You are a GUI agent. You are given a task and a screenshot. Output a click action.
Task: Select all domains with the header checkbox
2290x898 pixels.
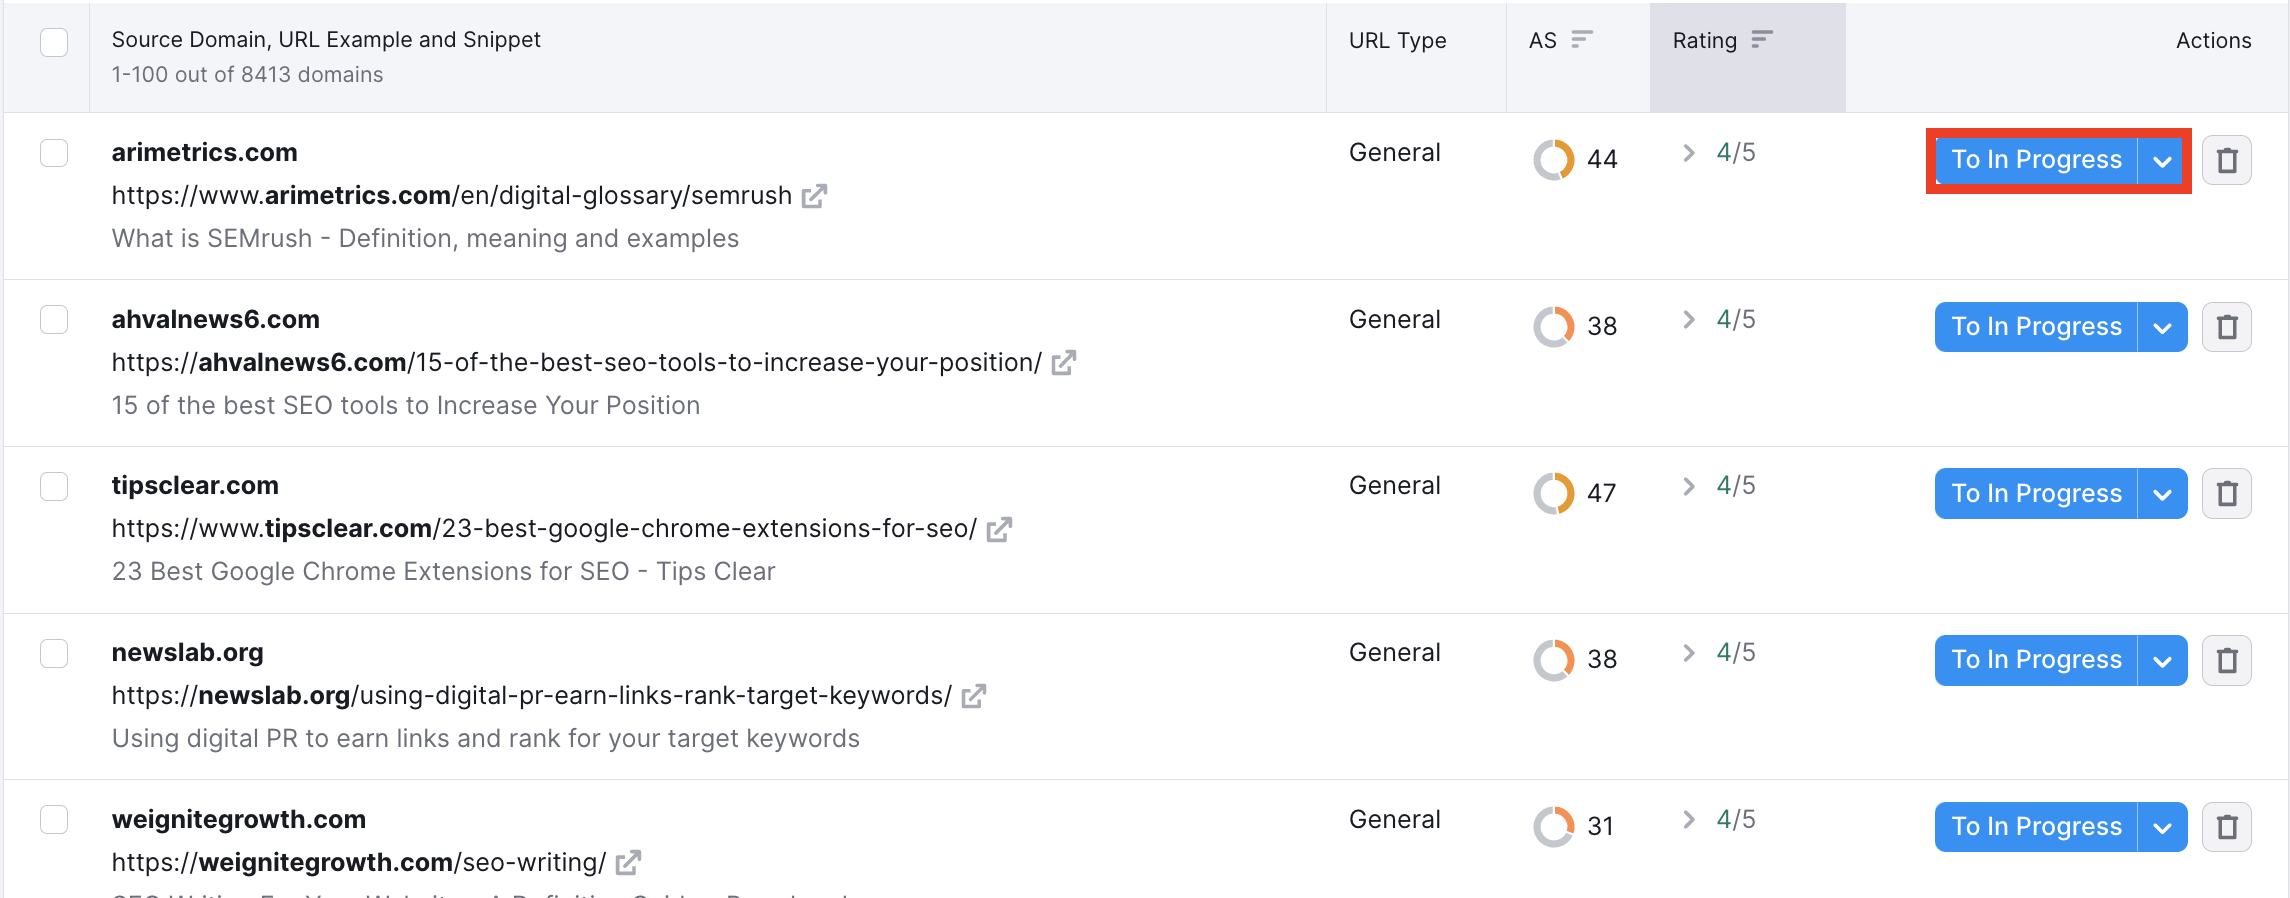click(x=55, y=42)
